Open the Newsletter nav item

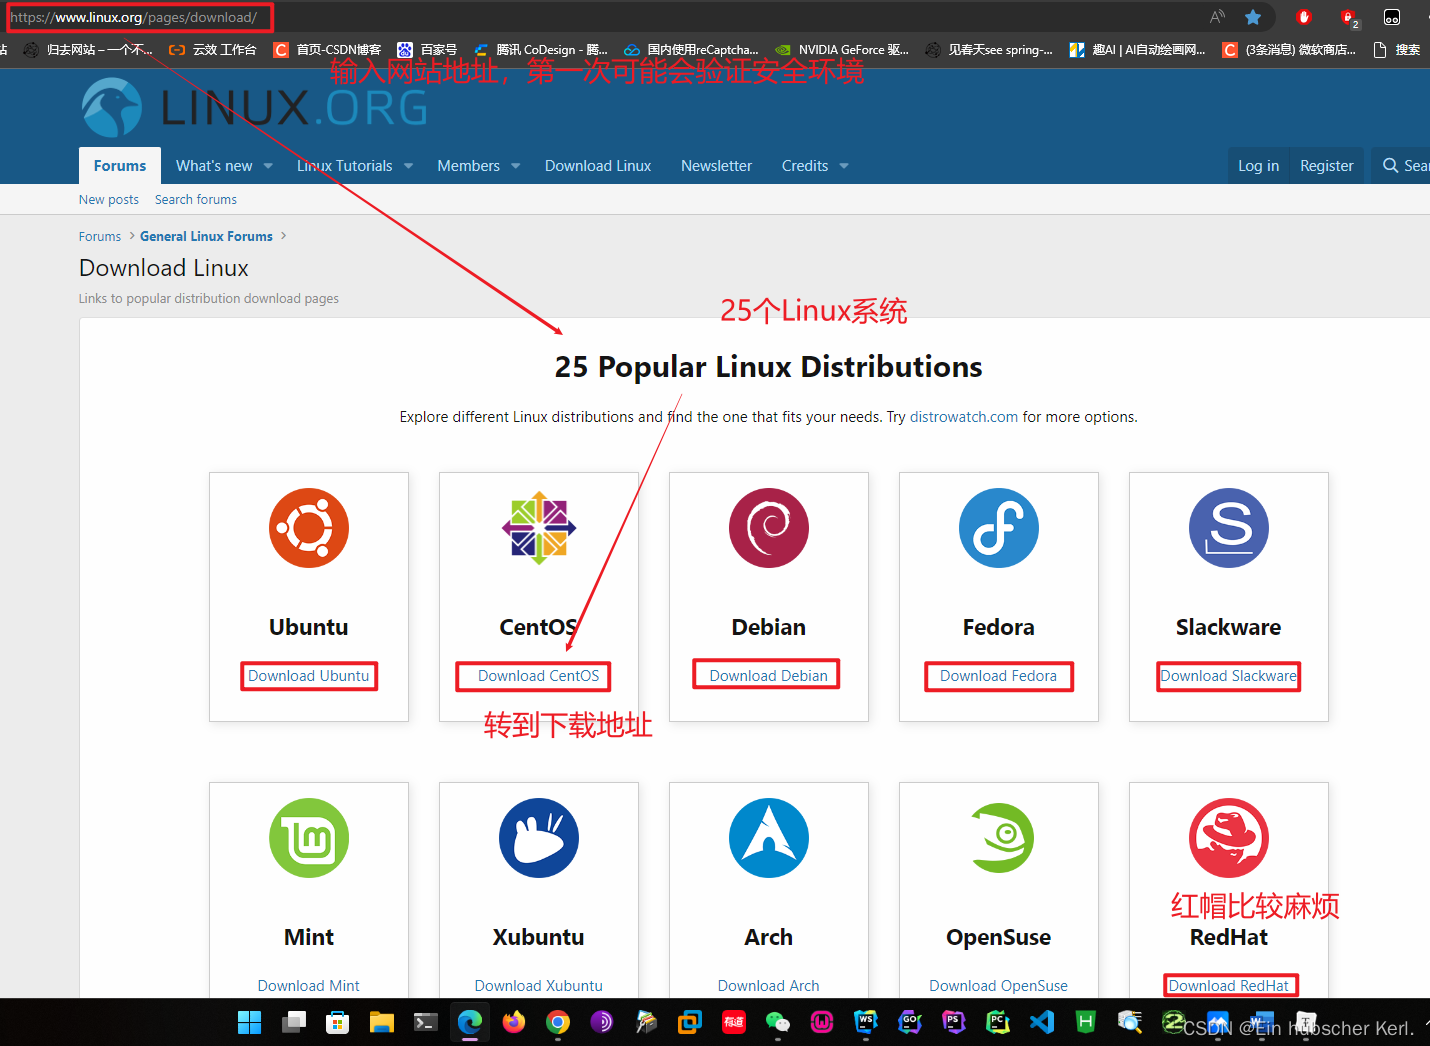[716, 166]
